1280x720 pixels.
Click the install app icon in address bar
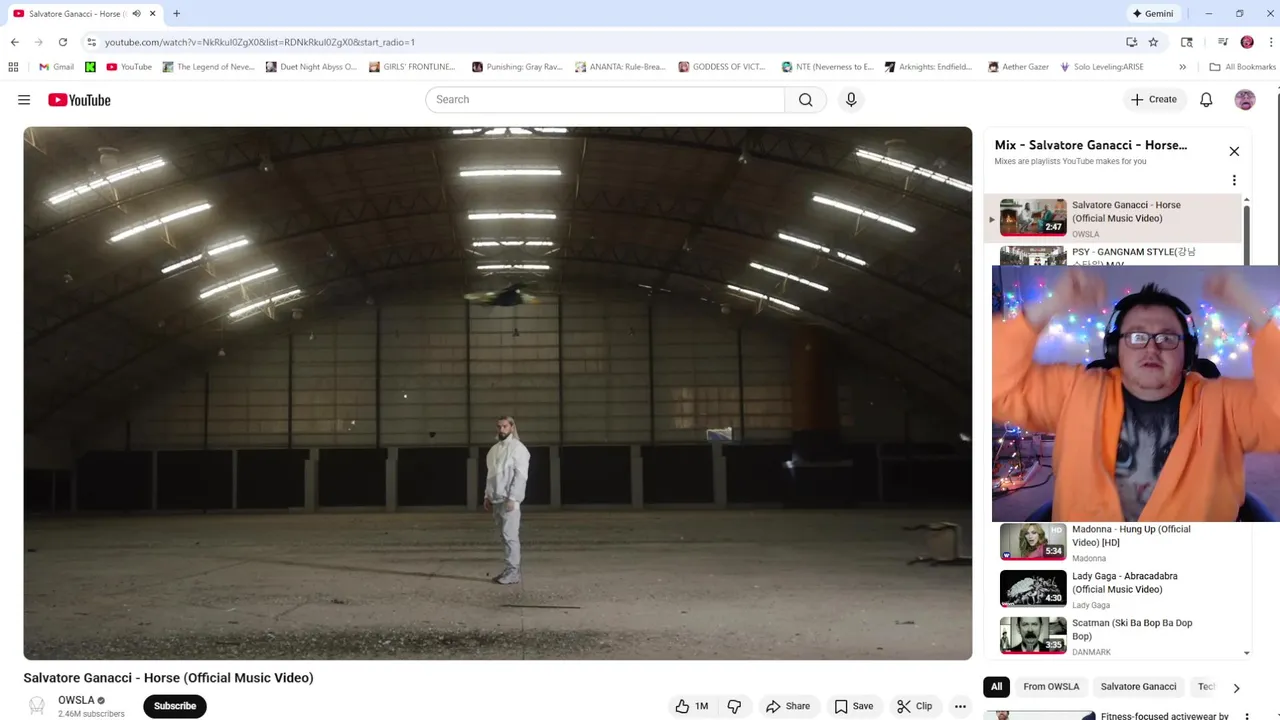[1131, 42]
